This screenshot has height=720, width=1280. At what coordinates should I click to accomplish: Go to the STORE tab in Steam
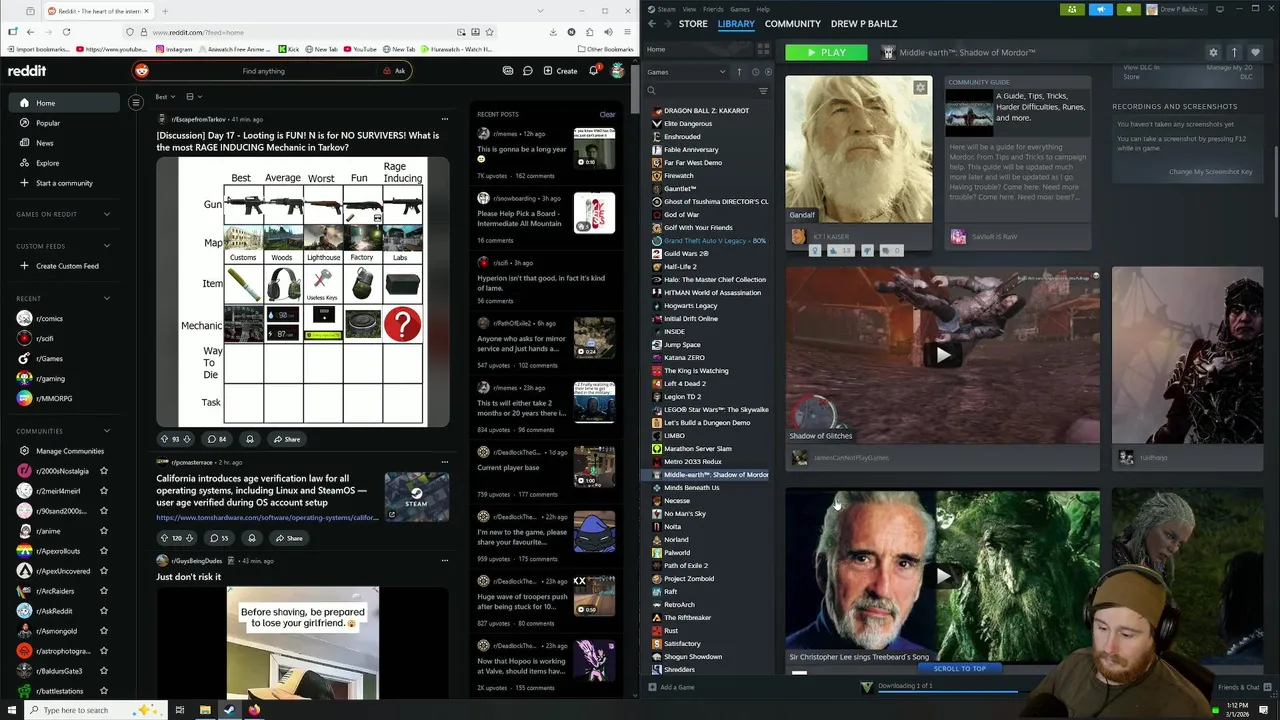[x=693, y=23]
